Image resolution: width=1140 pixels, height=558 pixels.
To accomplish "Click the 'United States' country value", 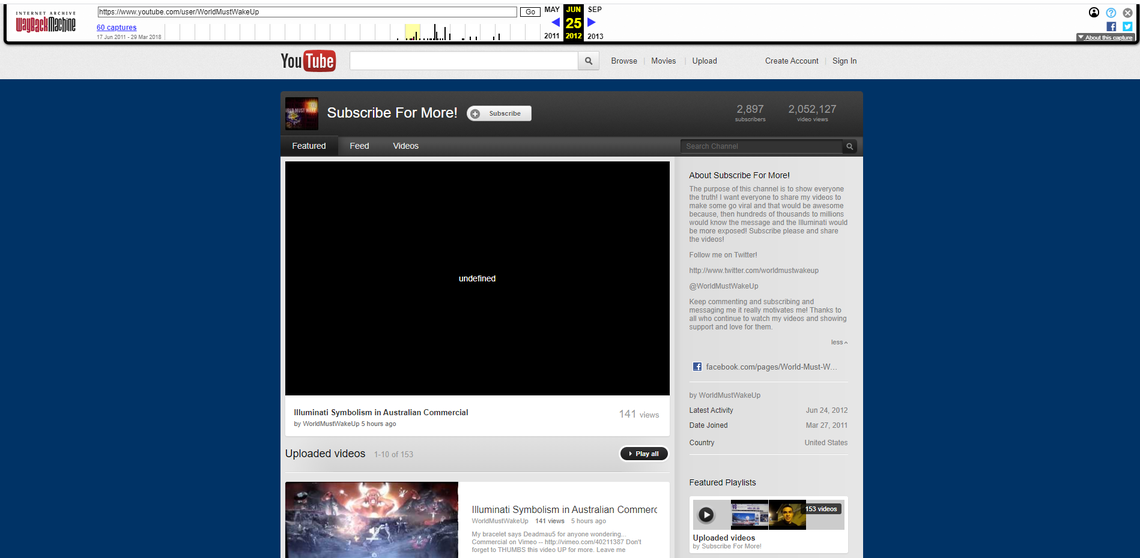I will coord(826,443).
